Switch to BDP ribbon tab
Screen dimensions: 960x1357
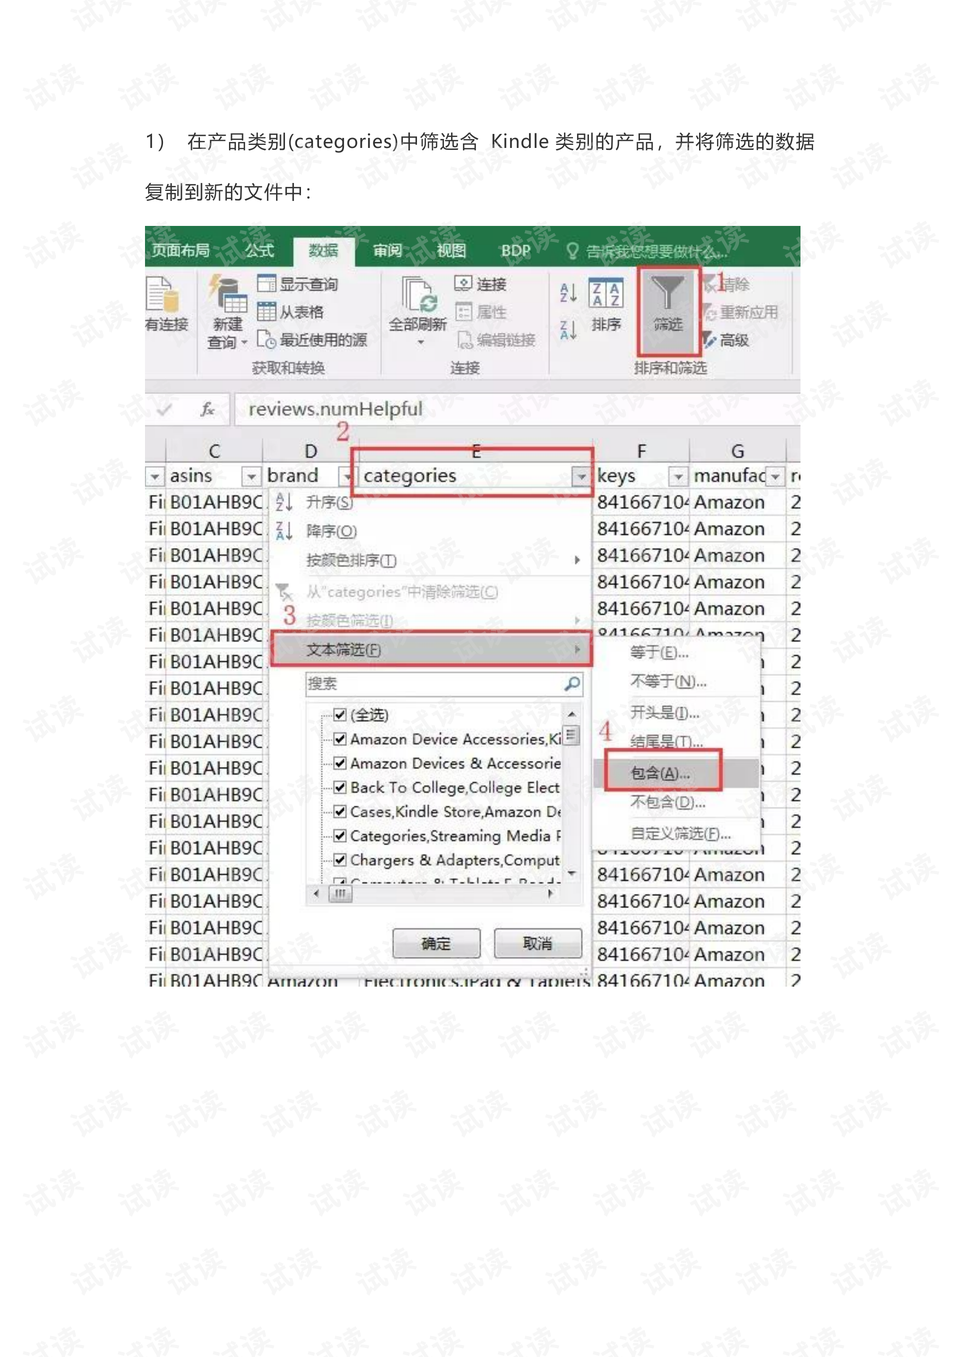515,251
